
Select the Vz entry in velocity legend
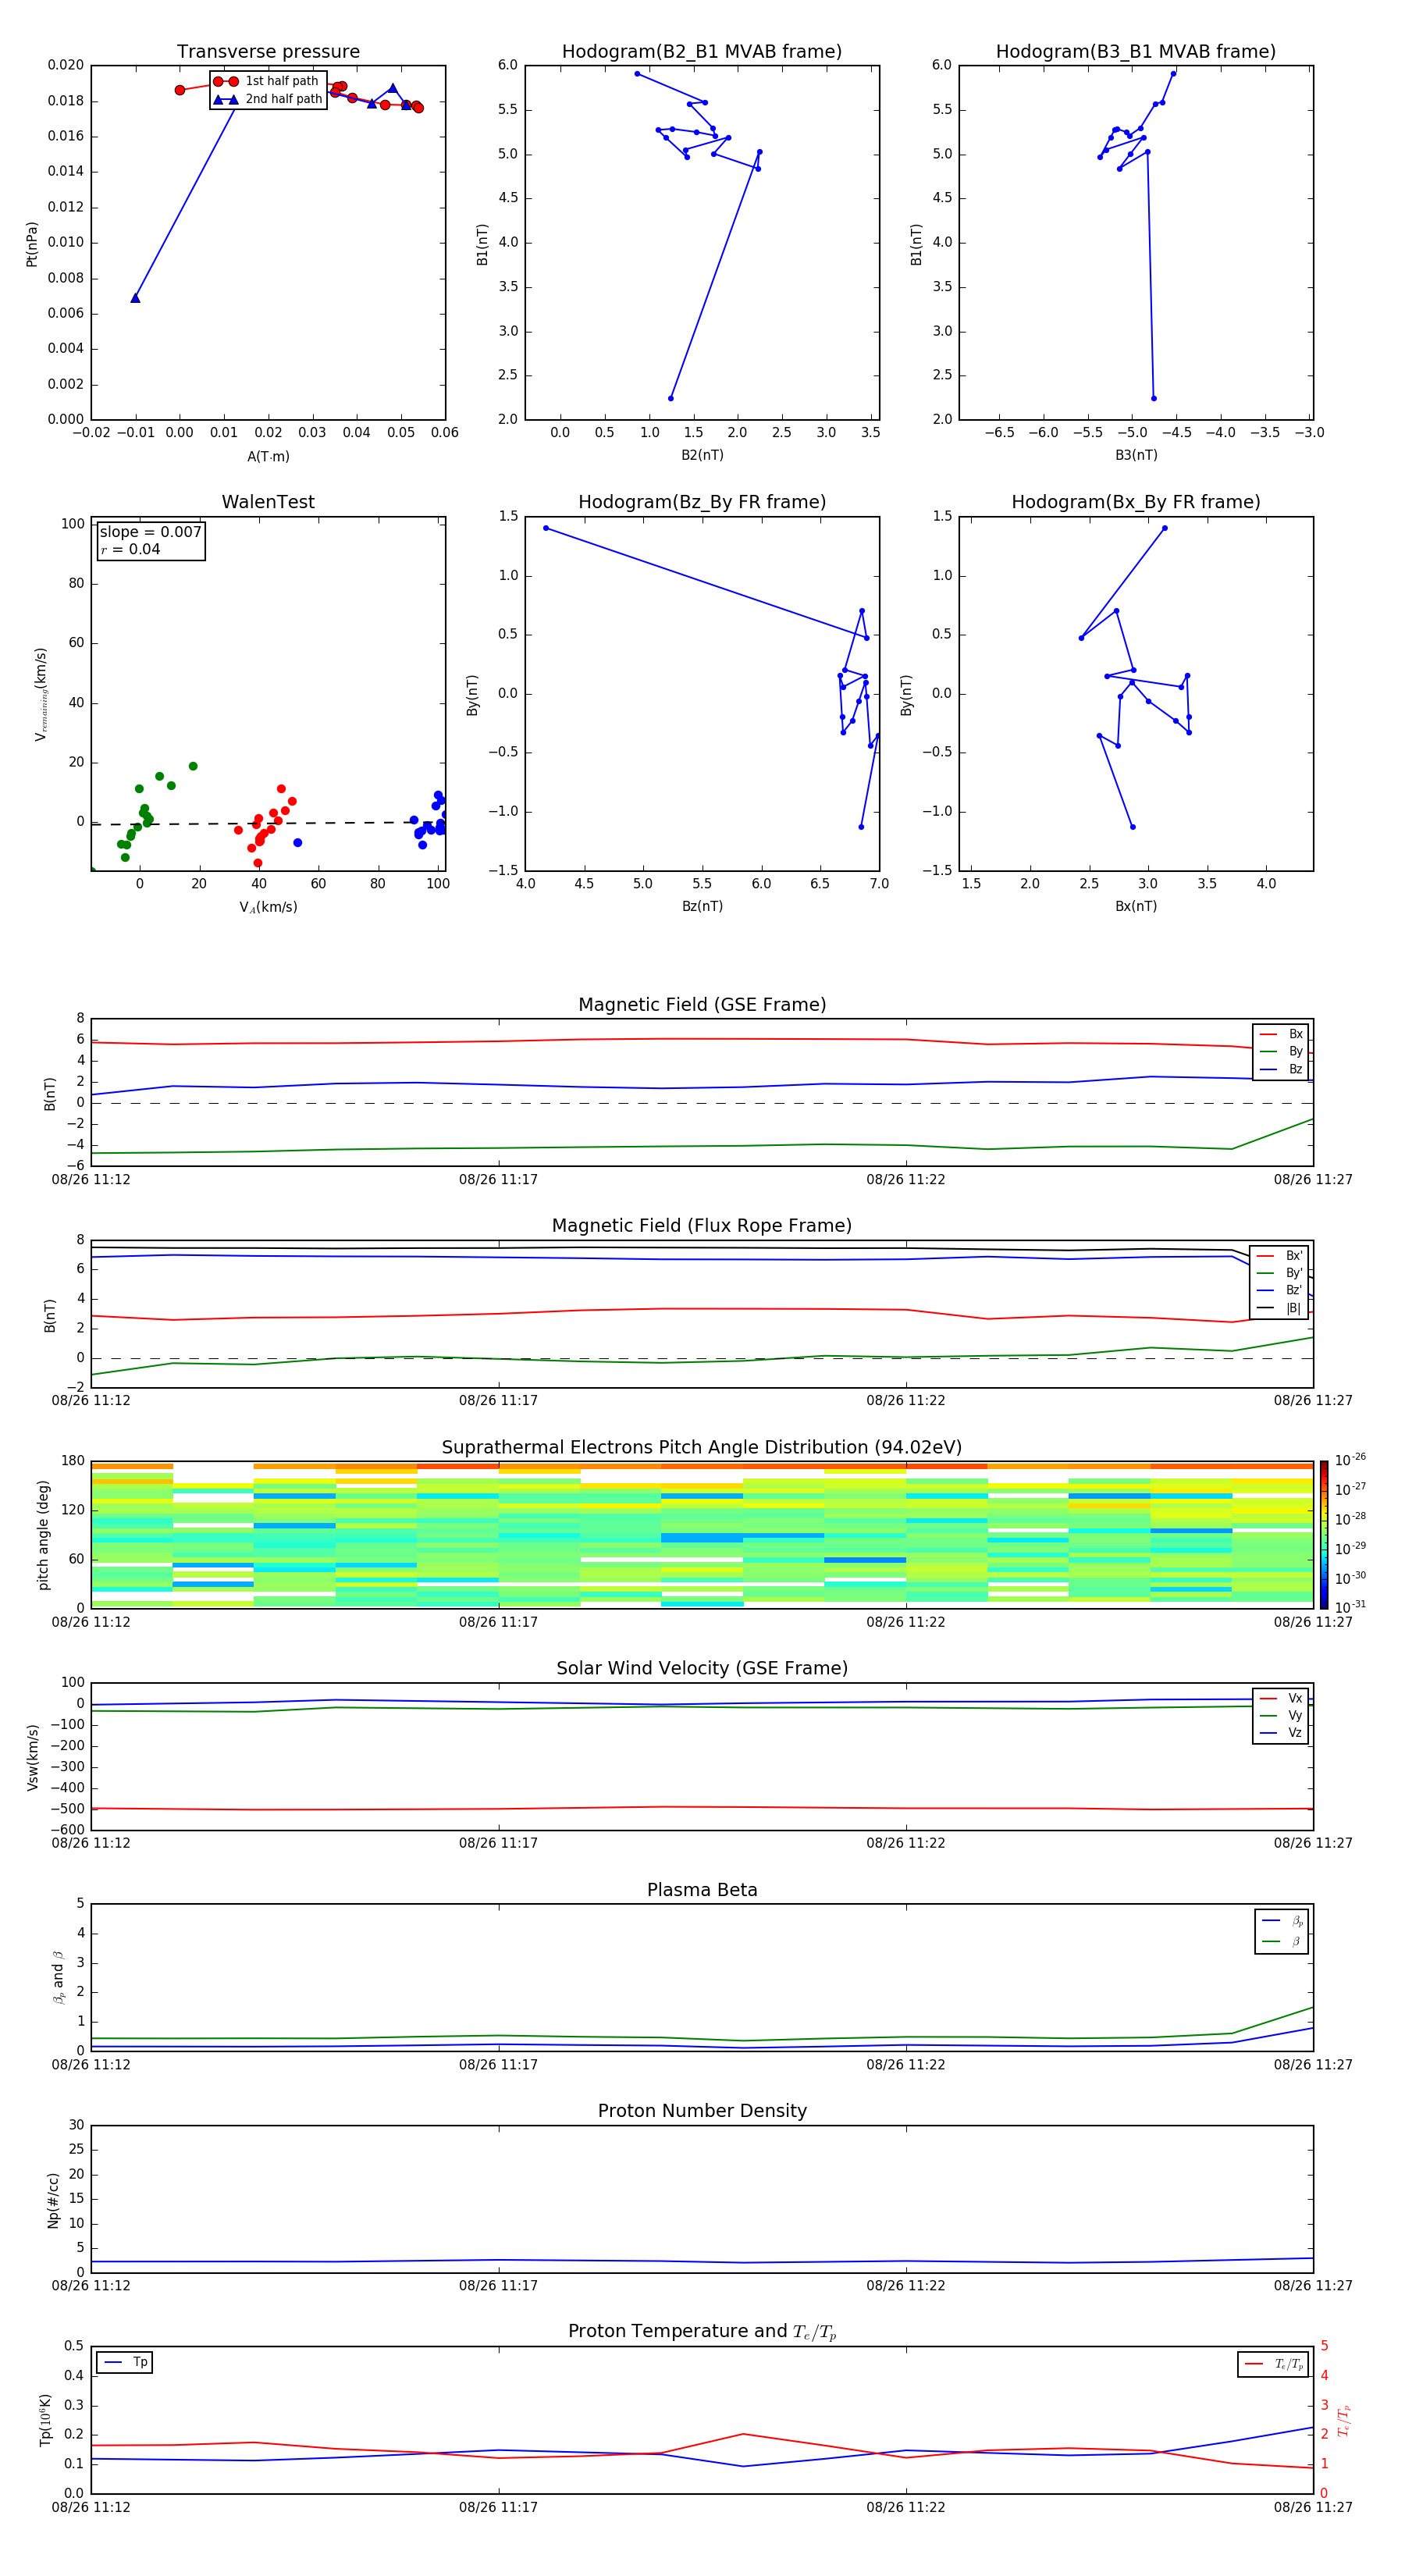1281,1734
